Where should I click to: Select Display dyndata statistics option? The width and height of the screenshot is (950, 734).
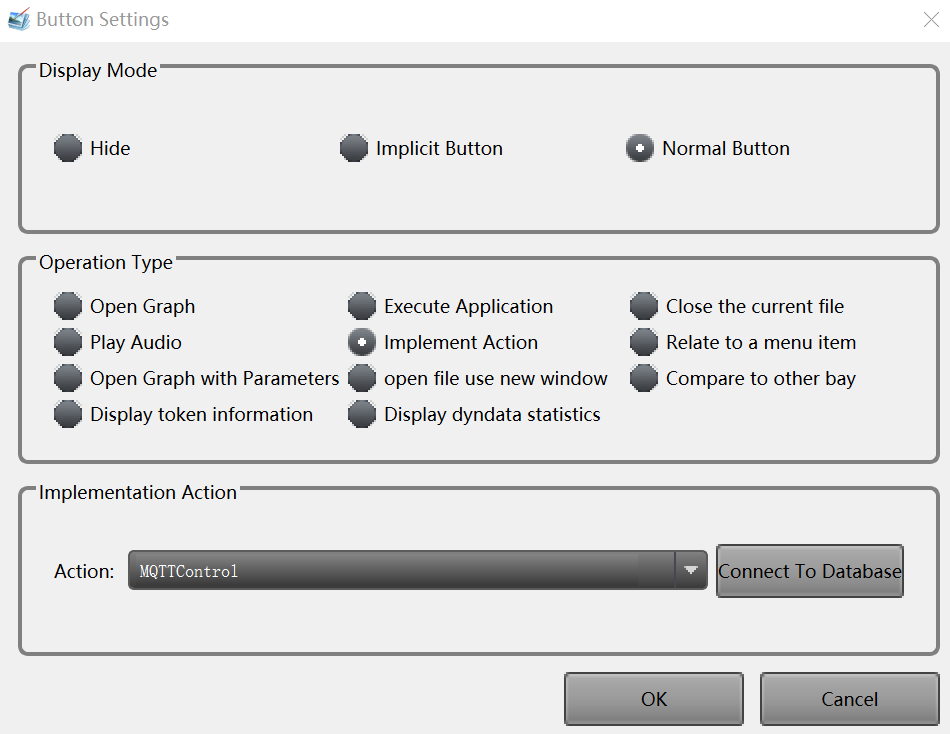362,415
